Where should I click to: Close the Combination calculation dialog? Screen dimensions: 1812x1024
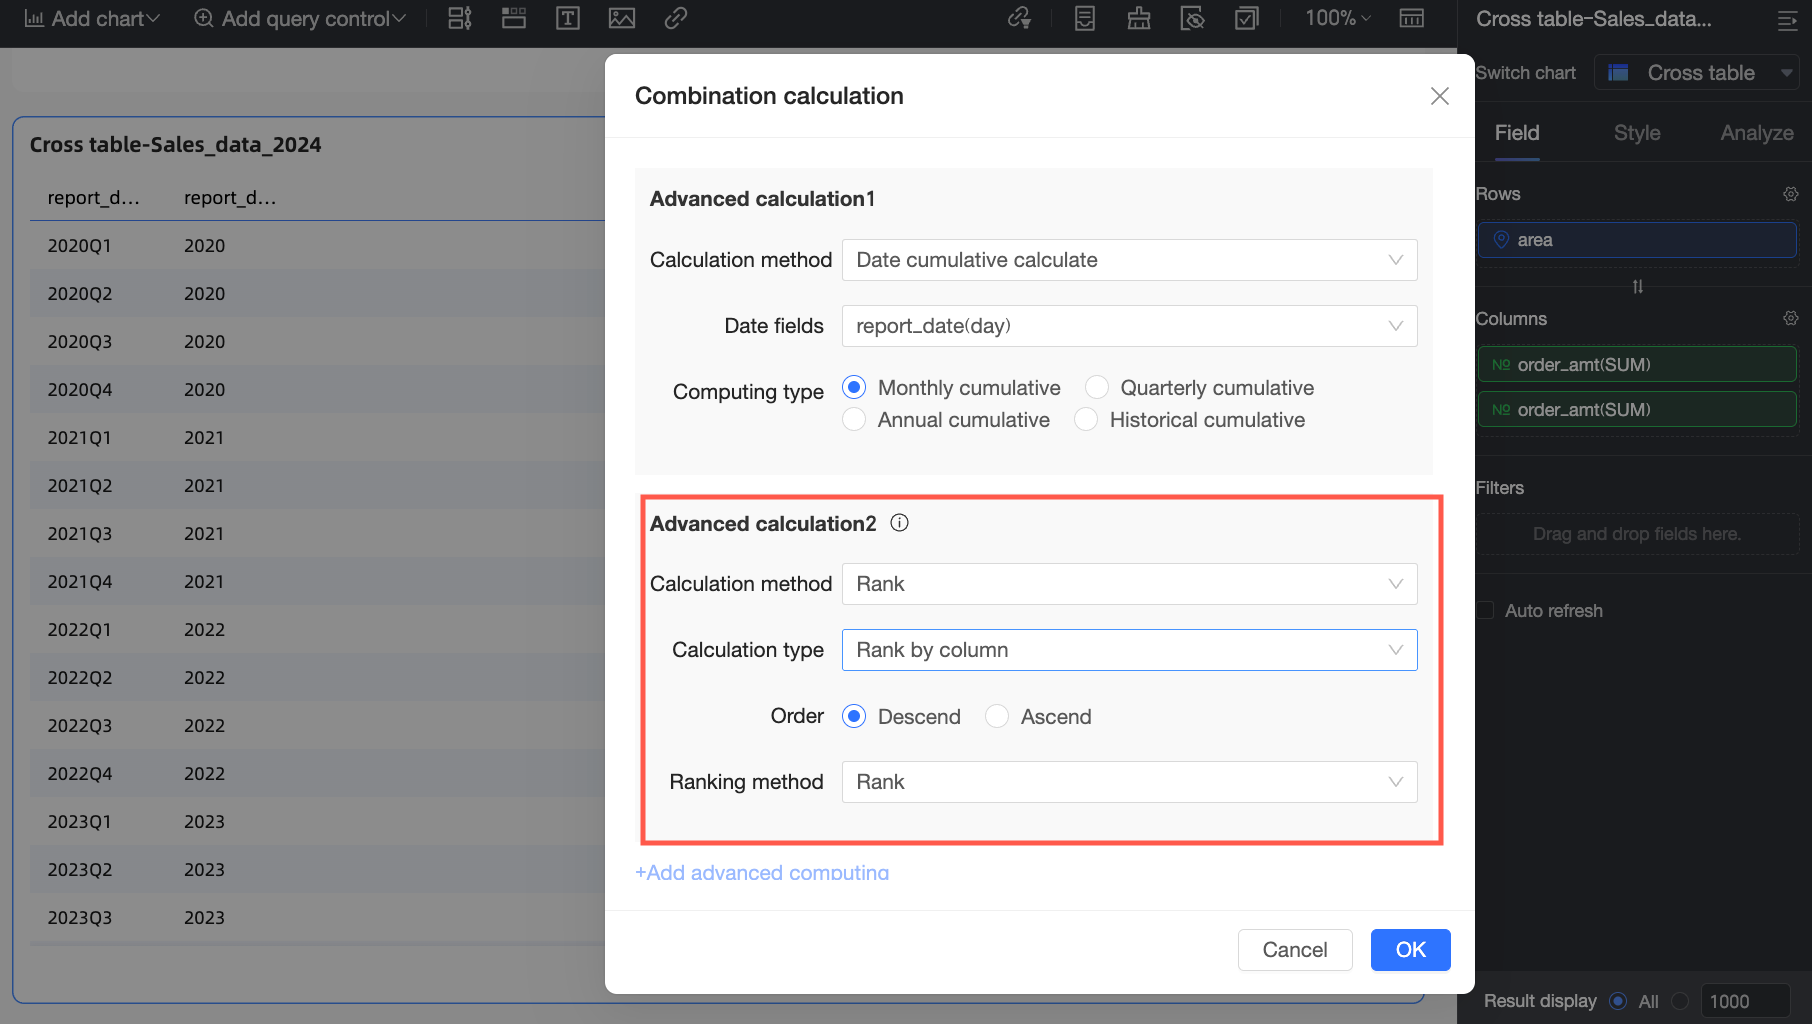click(1440, 96)
